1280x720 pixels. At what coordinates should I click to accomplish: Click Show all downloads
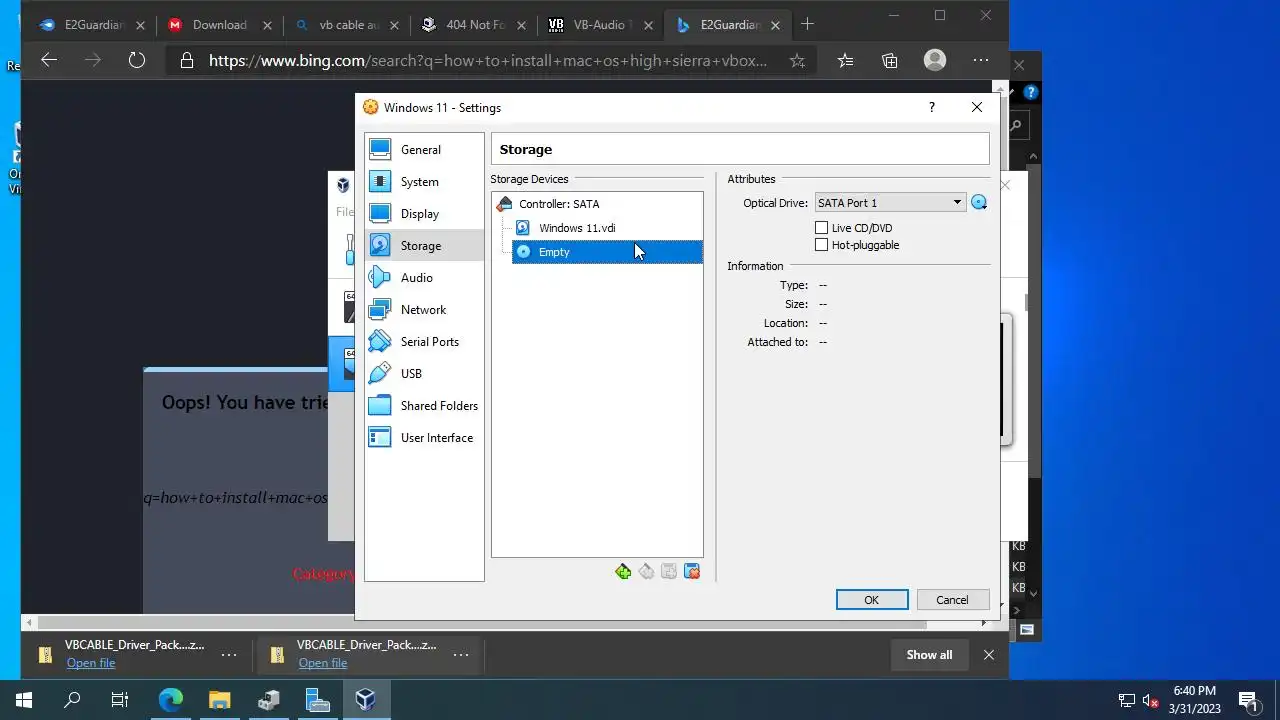click(x=929, y=655)
